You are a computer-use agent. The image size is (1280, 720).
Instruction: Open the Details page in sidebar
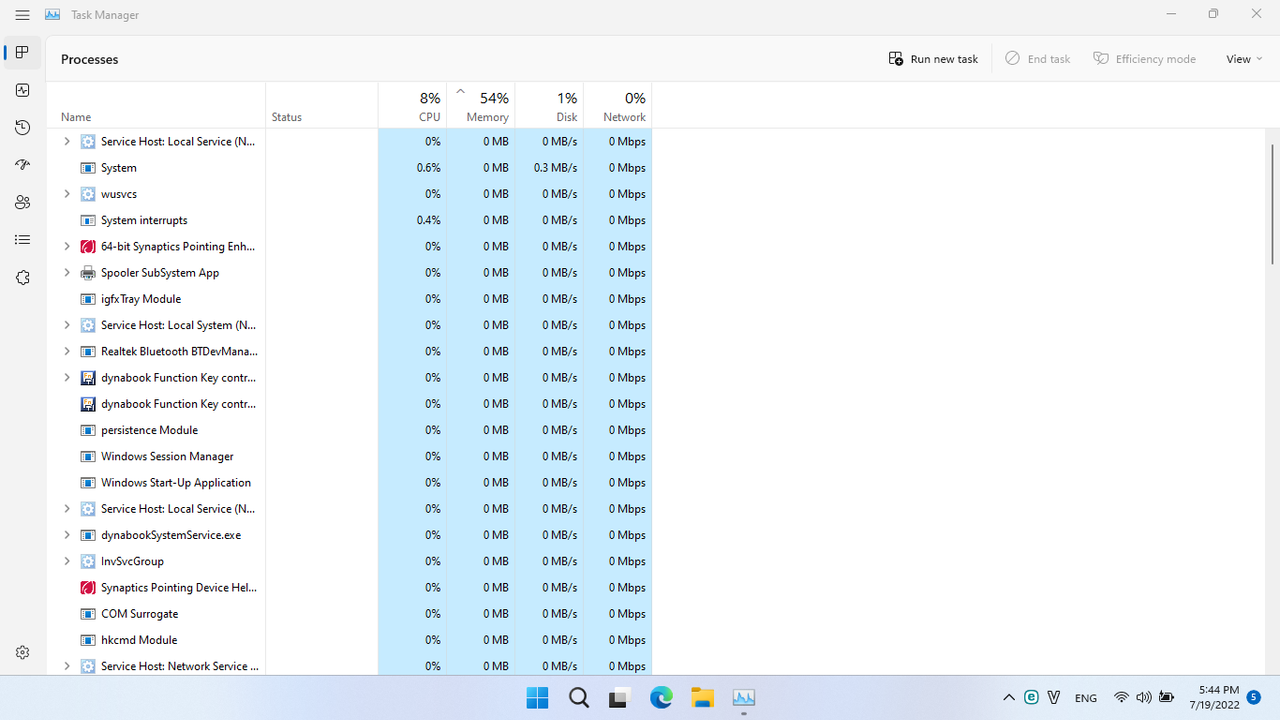point(22,240)
